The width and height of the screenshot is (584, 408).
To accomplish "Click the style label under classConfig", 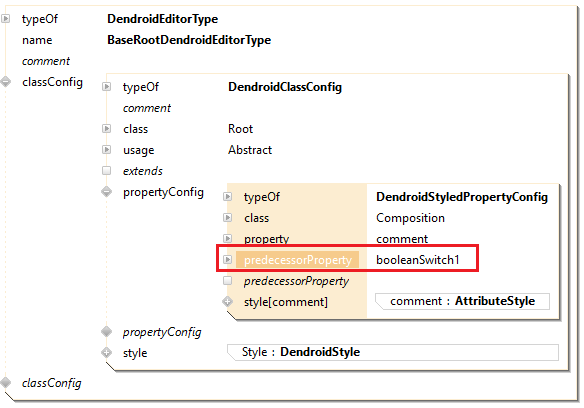I will click(x=135, y=353).
